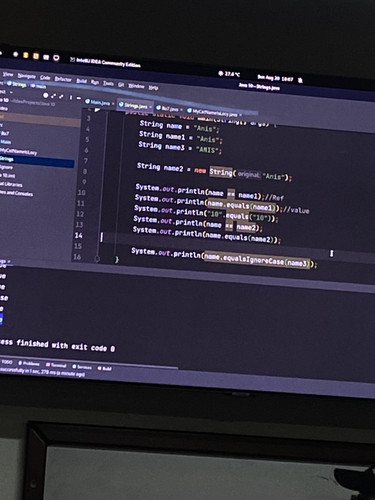This screenshot has height=500, width=375.
Task: Open the Run menu
Action: [95, 82]
